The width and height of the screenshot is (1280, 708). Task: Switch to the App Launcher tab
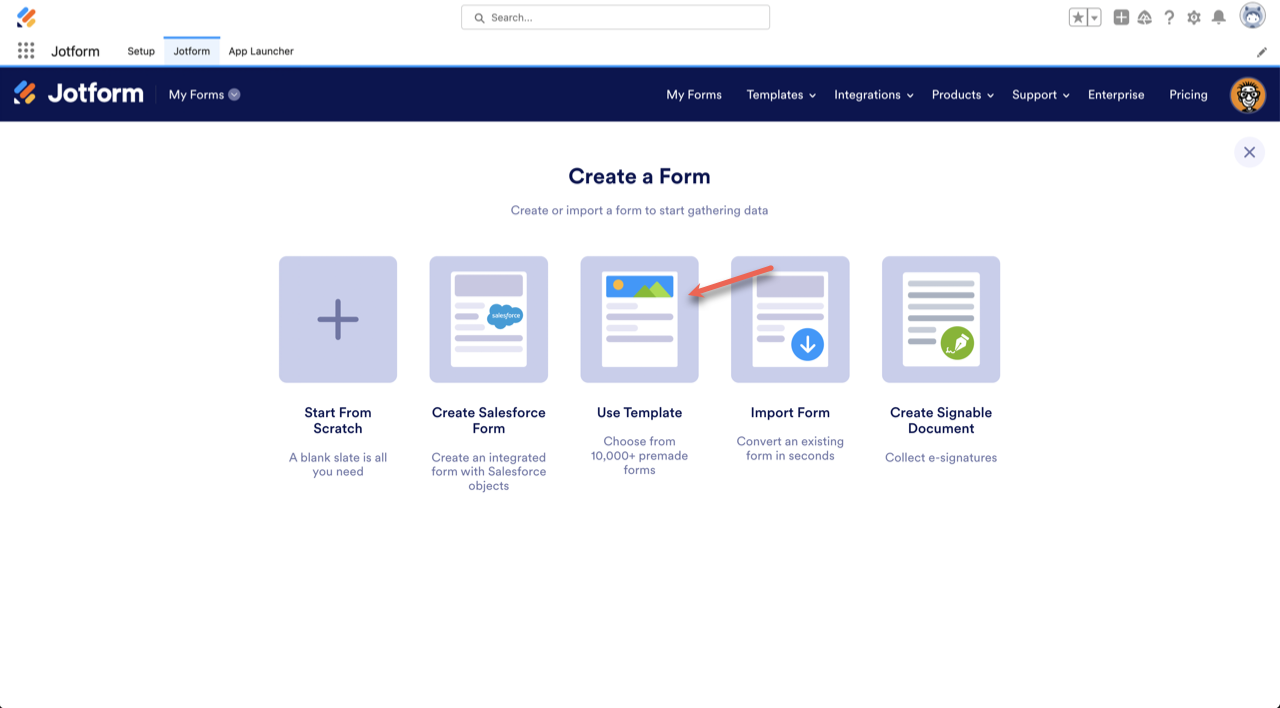click(261, 51)
